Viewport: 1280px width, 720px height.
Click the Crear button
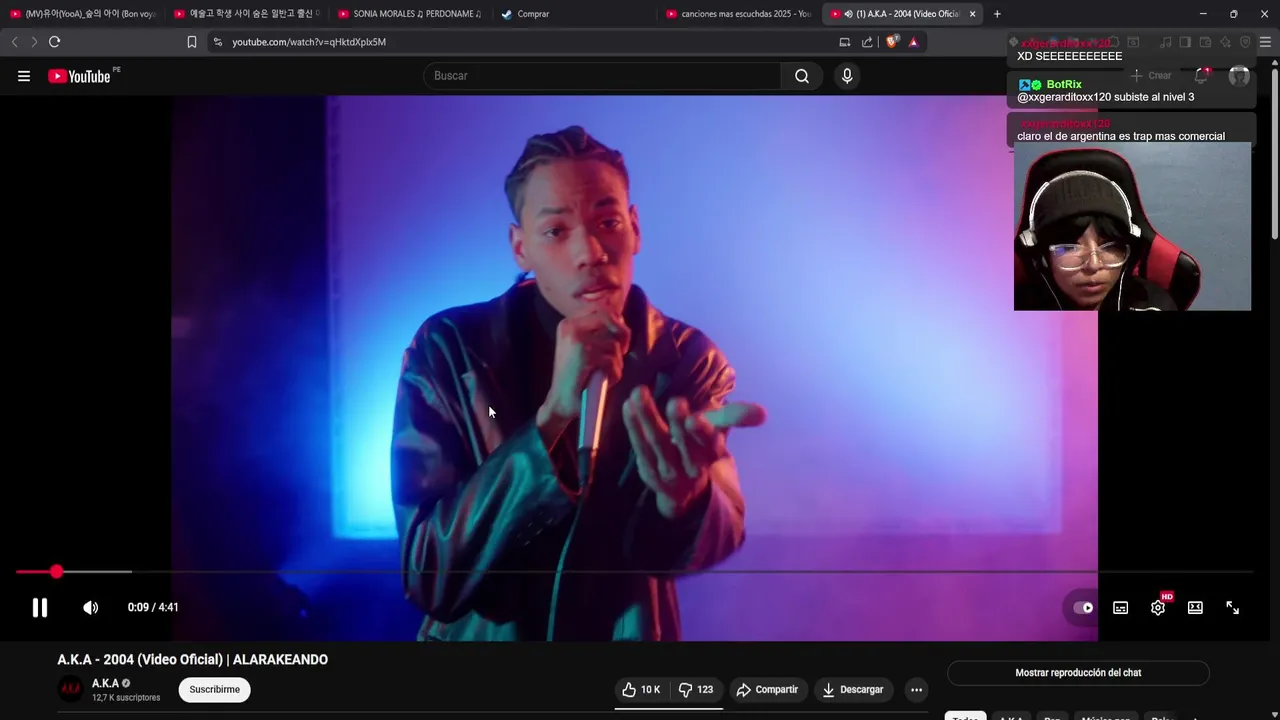(x=1151, y=76)
